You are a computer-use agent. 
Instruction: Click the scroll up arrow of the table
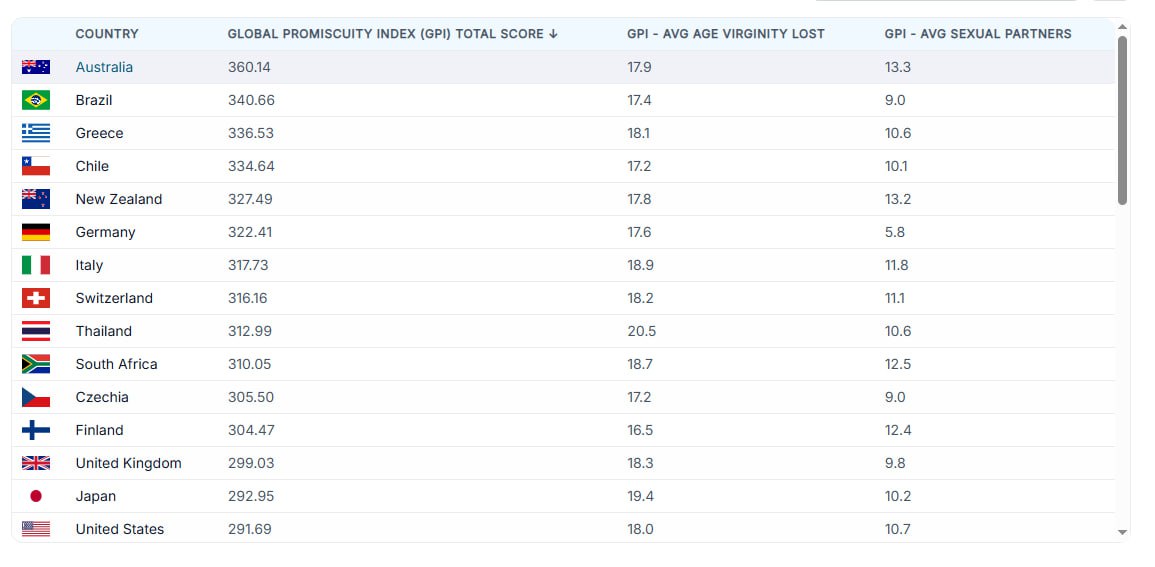pos(1122,26)
